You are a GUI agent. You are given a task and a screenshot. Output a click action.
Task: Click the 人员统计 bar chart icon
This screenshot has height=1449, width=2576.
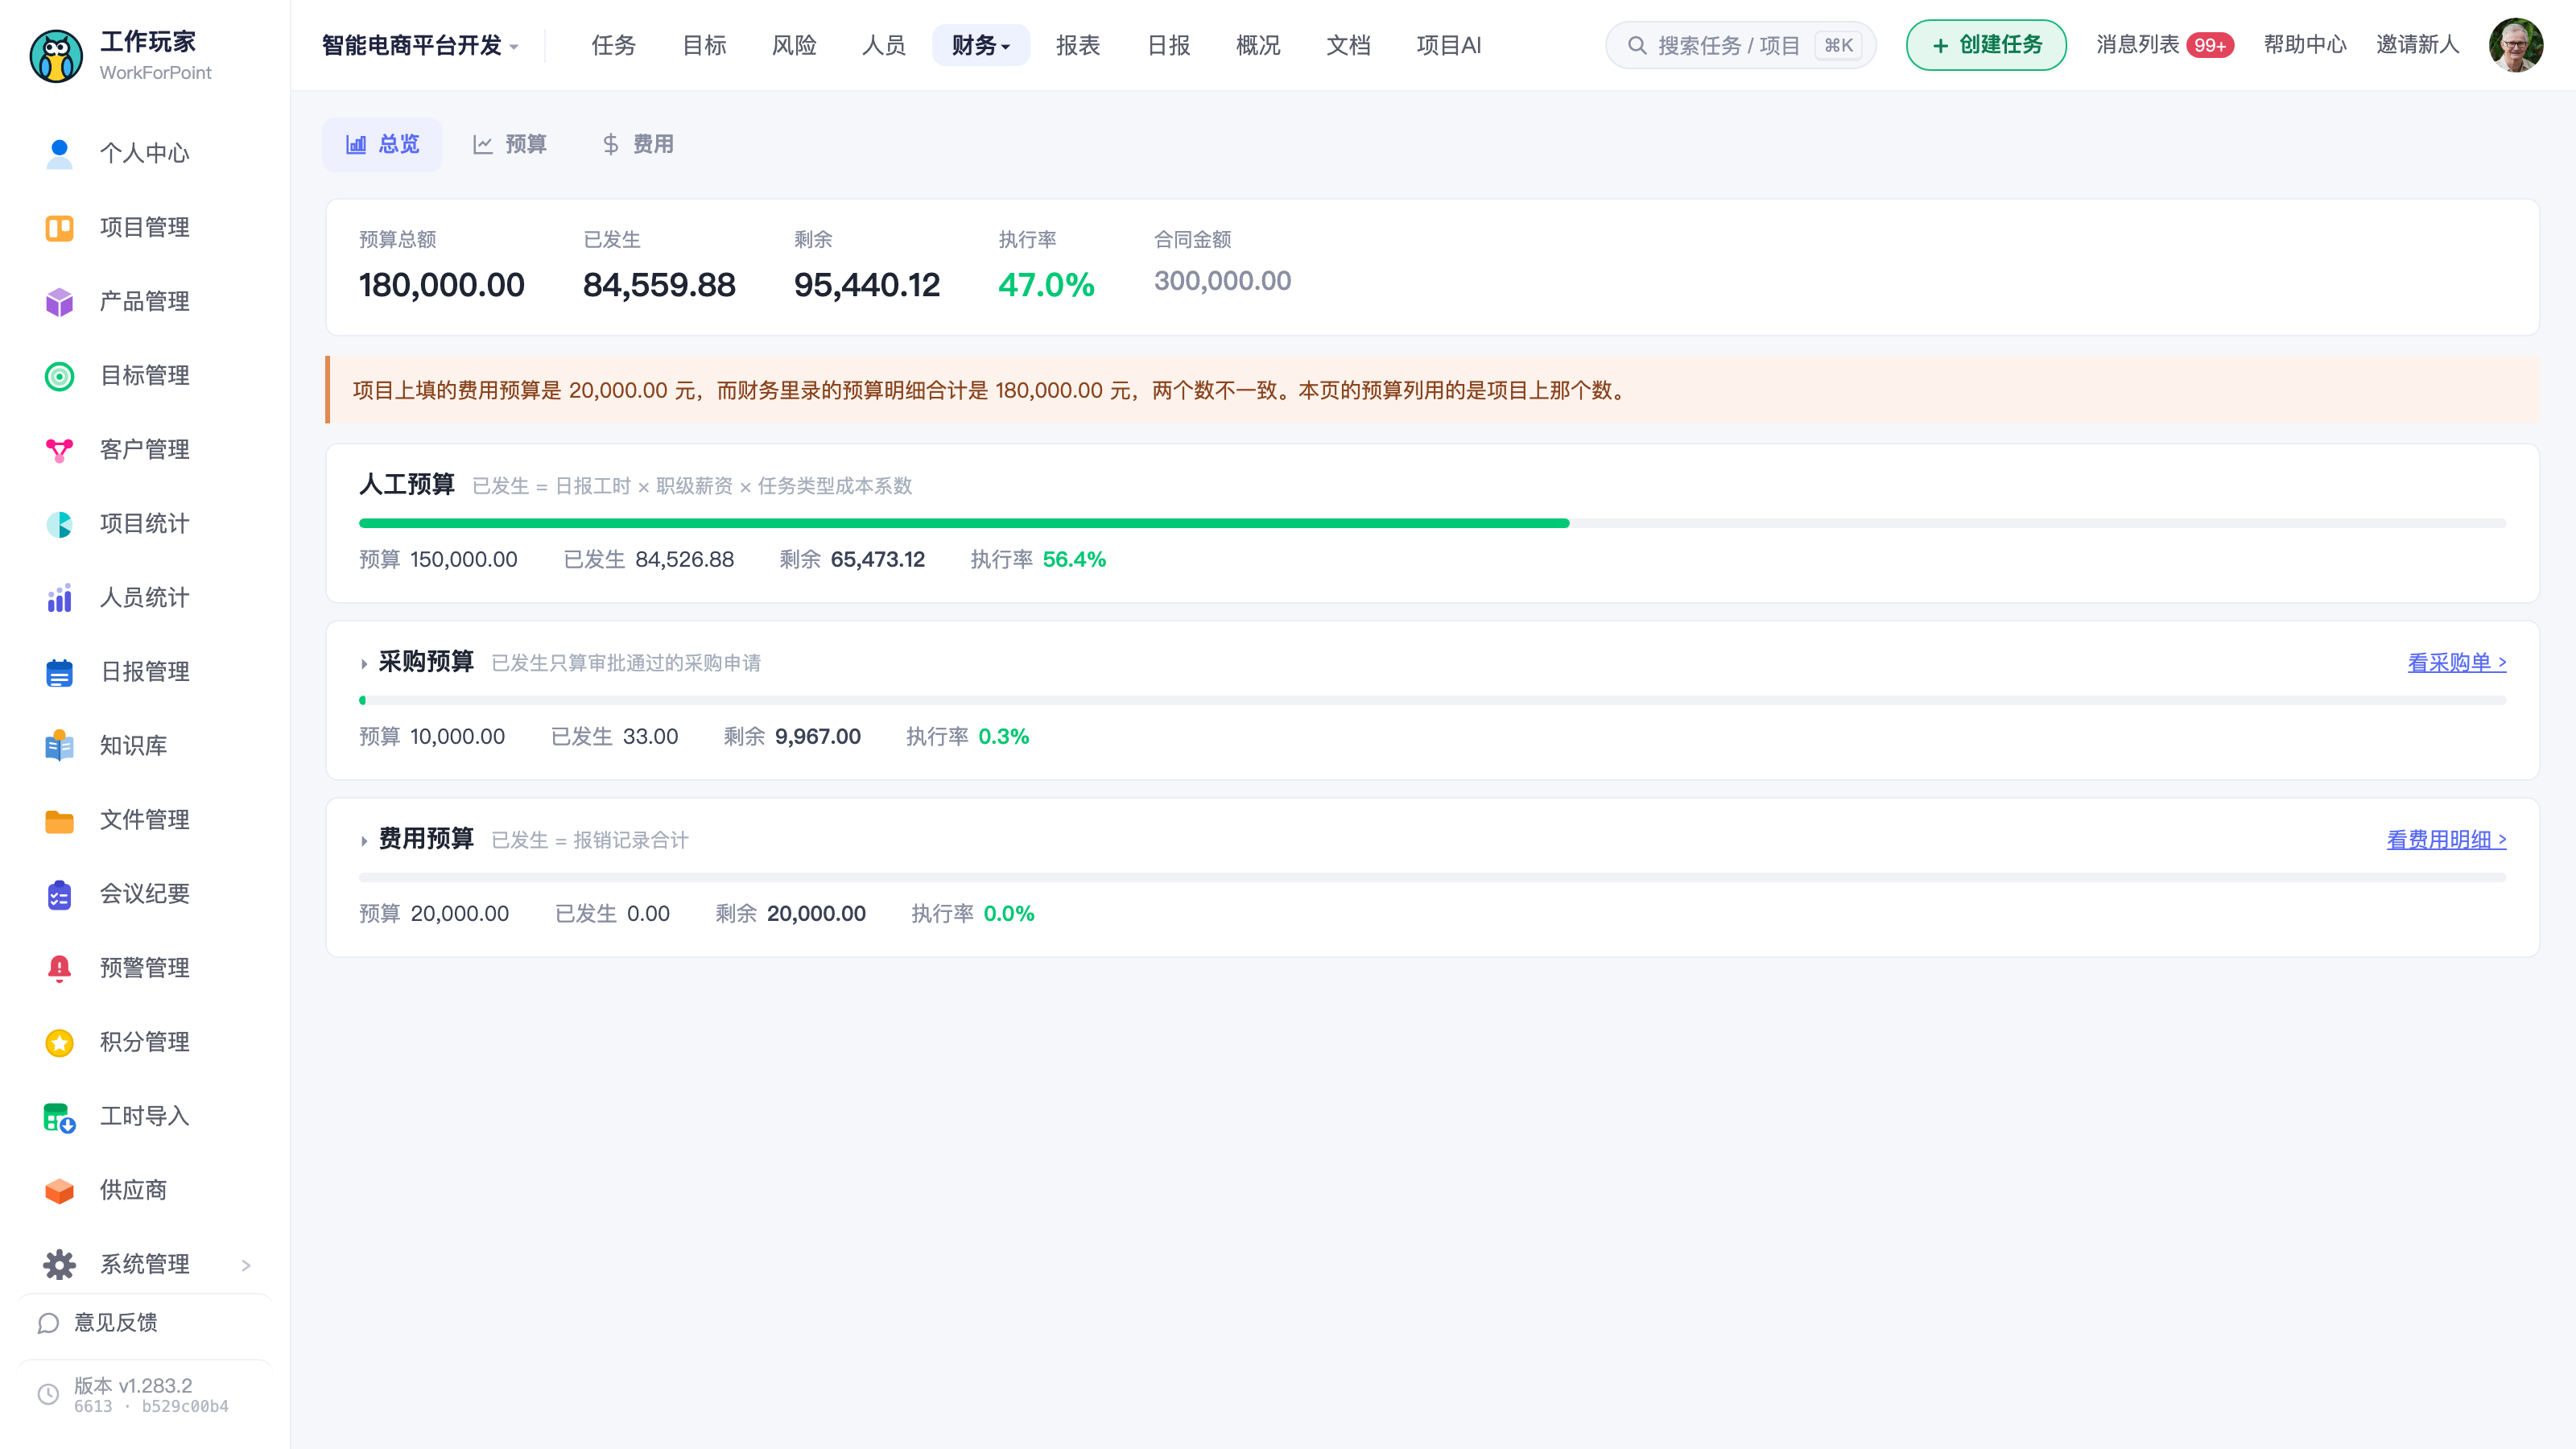tap(59, 598)
